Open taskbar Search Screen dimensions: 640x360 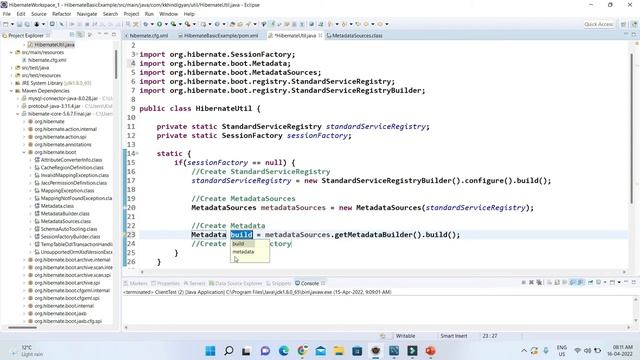pos(229,351)
